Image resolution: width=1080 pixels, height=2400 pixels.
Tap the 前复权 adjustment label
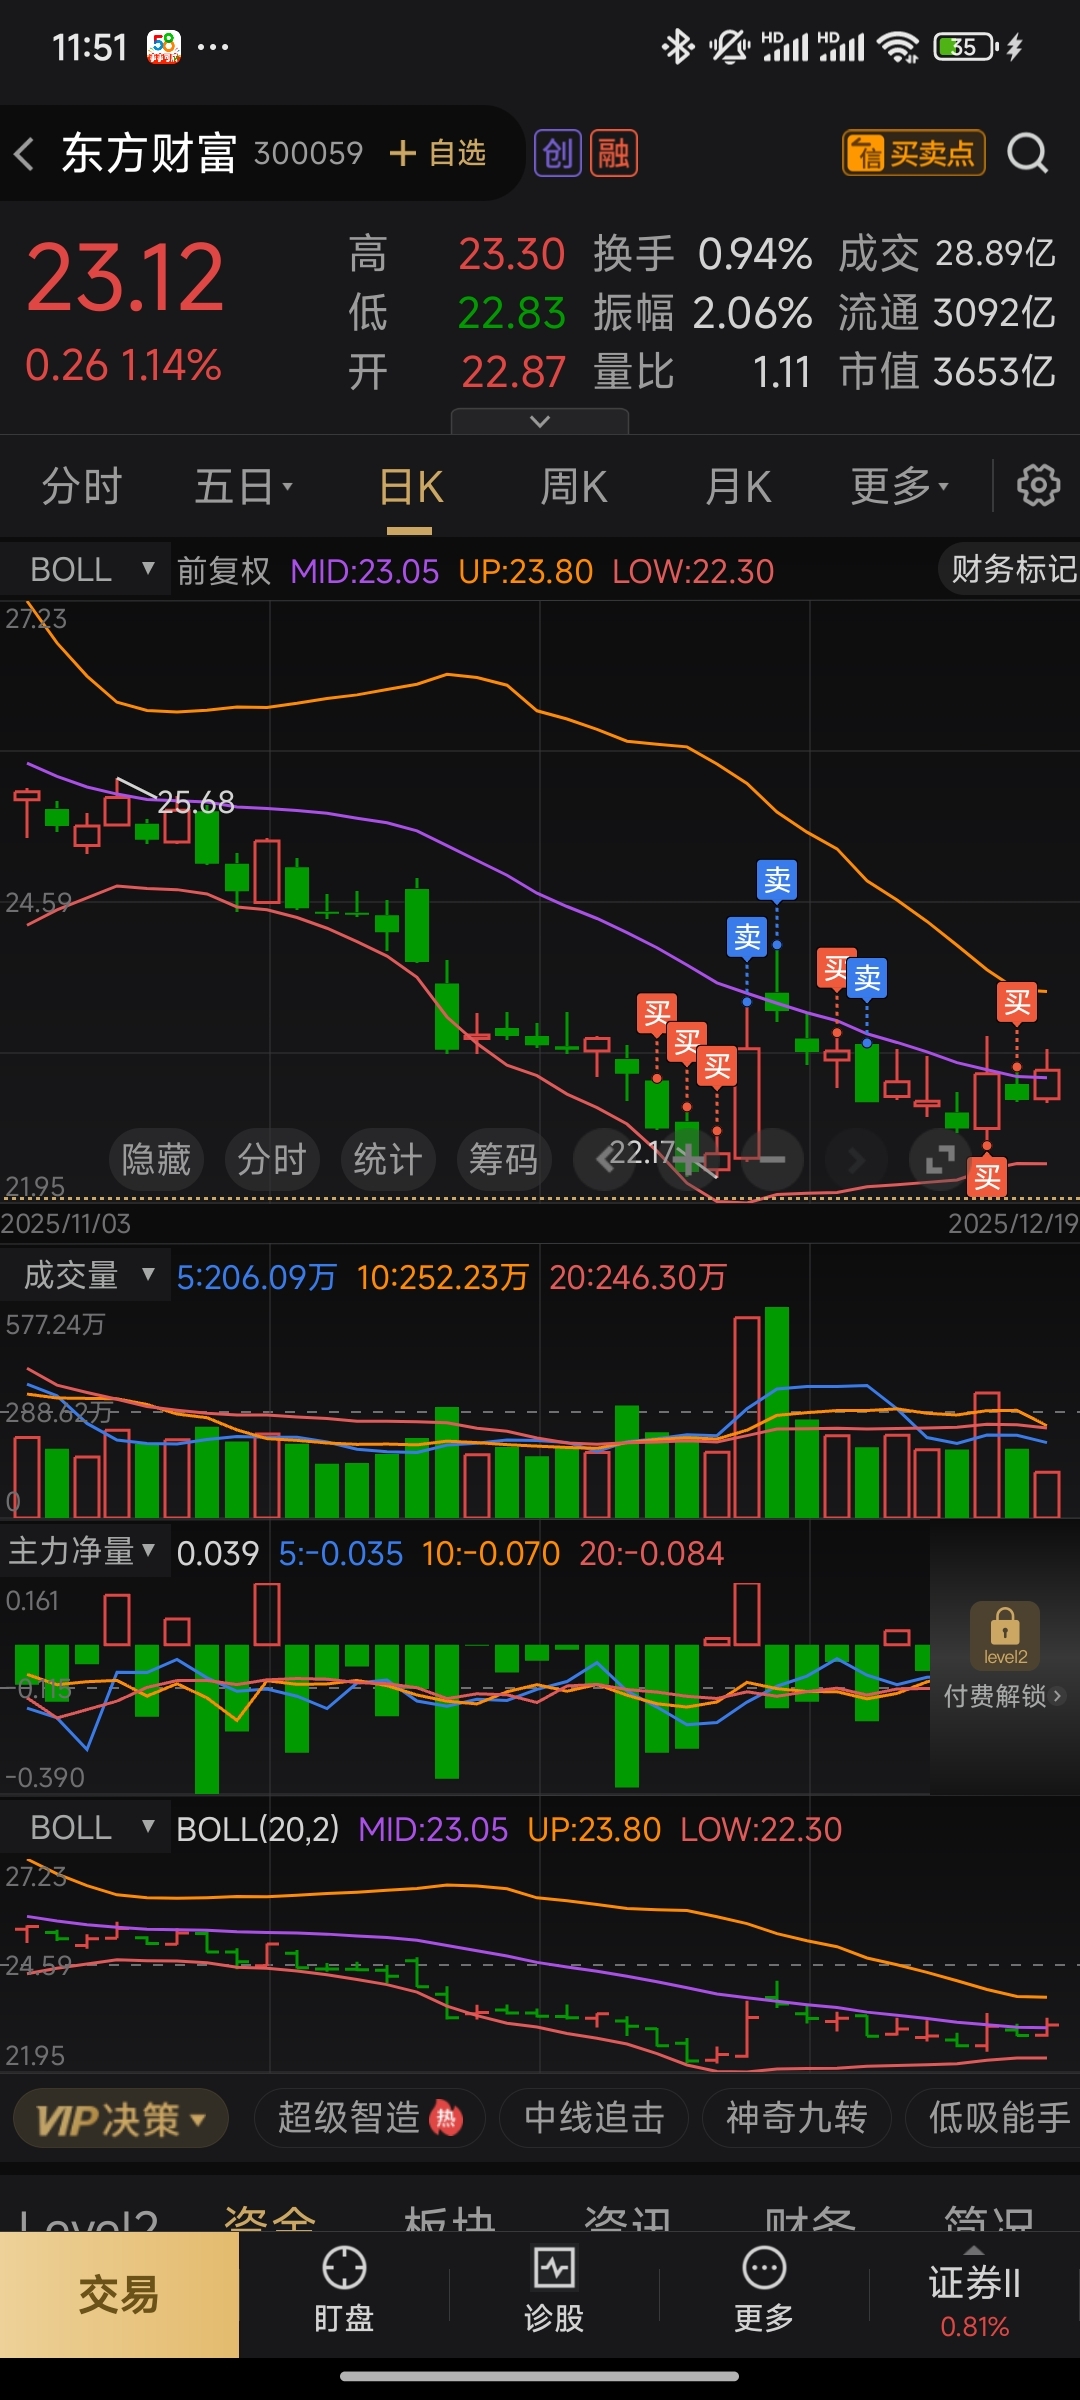pos(224,571)
